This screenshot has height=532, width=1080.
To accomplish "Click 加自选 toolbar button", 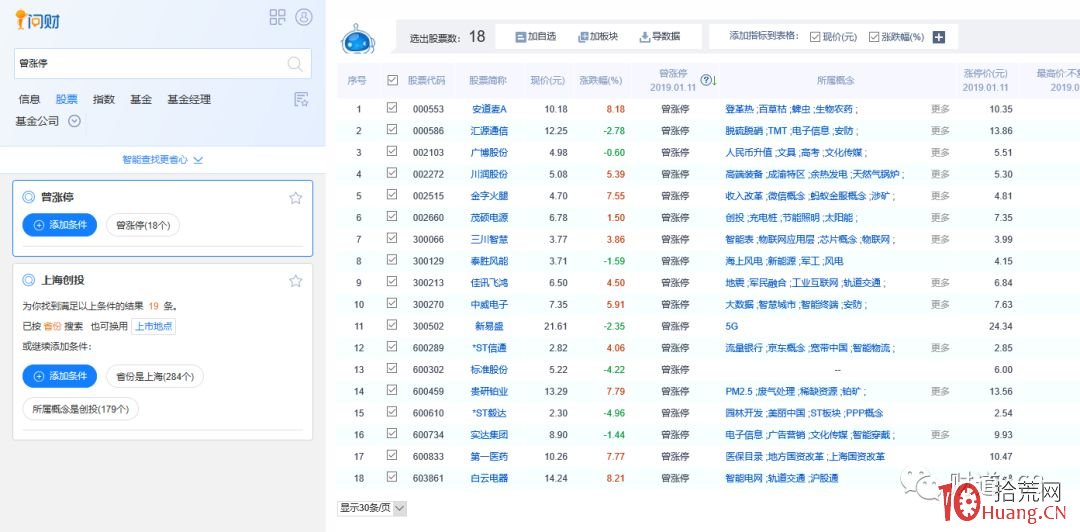I will point(536,37).
